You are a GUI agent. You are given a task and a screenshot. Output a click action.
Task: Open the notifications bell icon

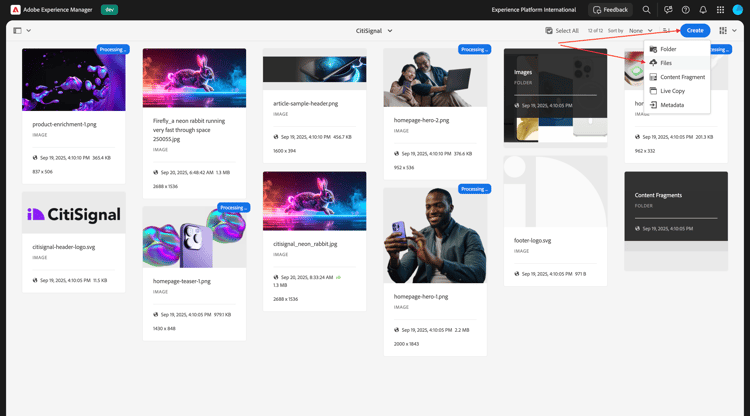click(x=703, y=10)
